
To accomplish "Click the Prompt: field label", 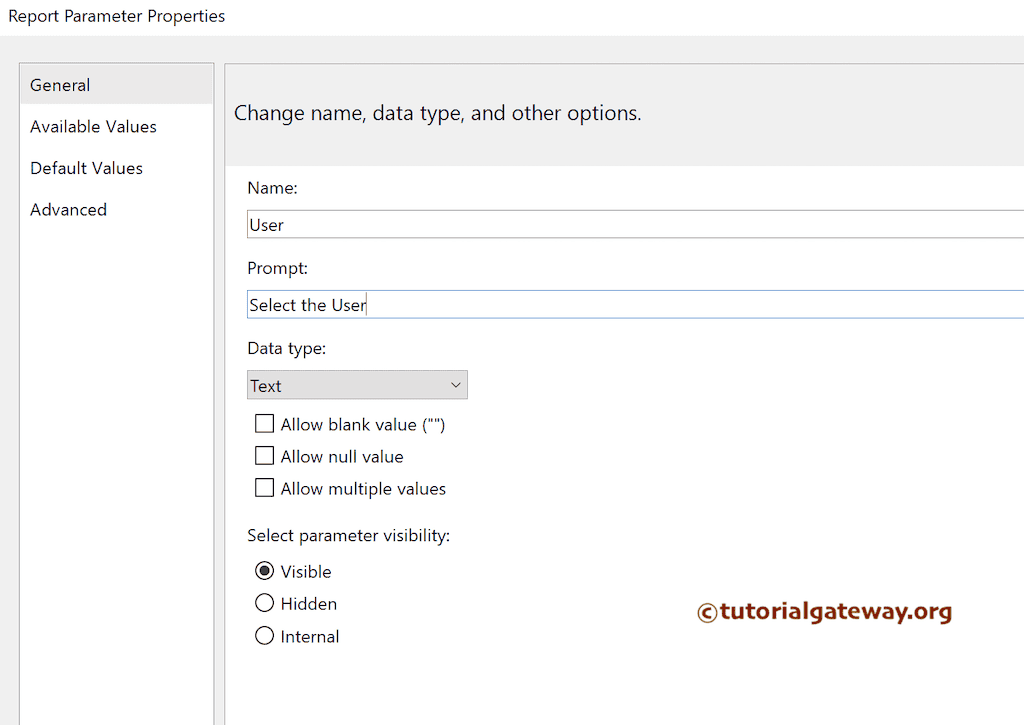I will 277,268.
